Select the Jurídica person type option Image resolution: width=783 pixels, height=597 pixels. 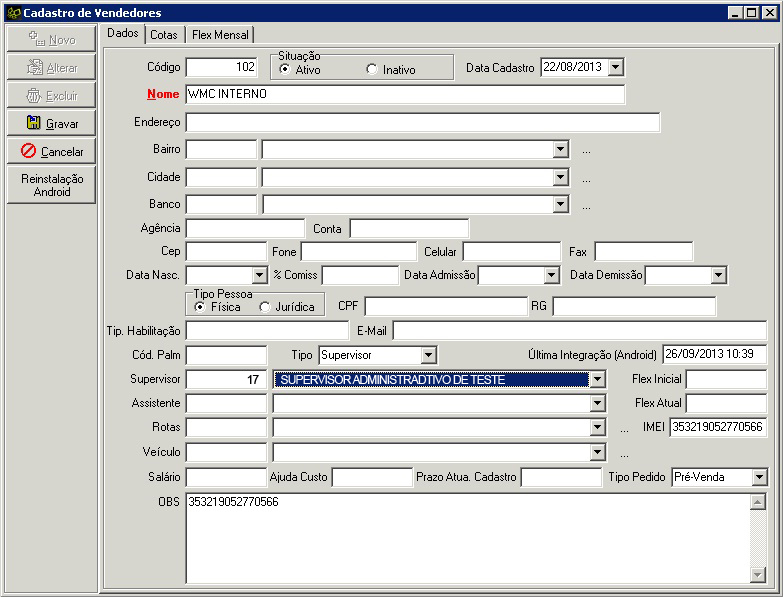click(x=265, y=307)
